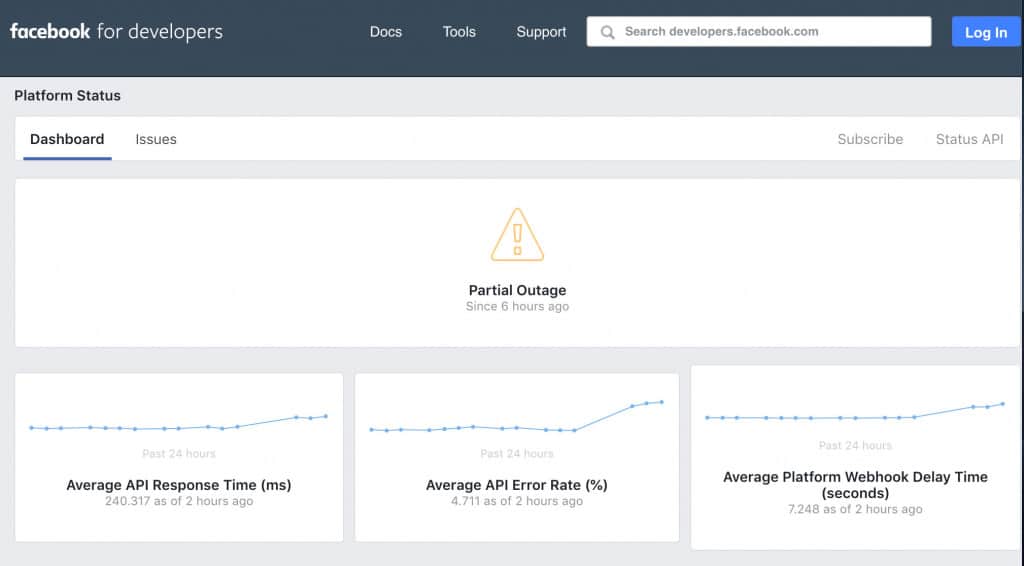The width and height of the screenshot is (1024, 566).
Task: Click the facebook for developers logo
Action: [x=116, y=32]
